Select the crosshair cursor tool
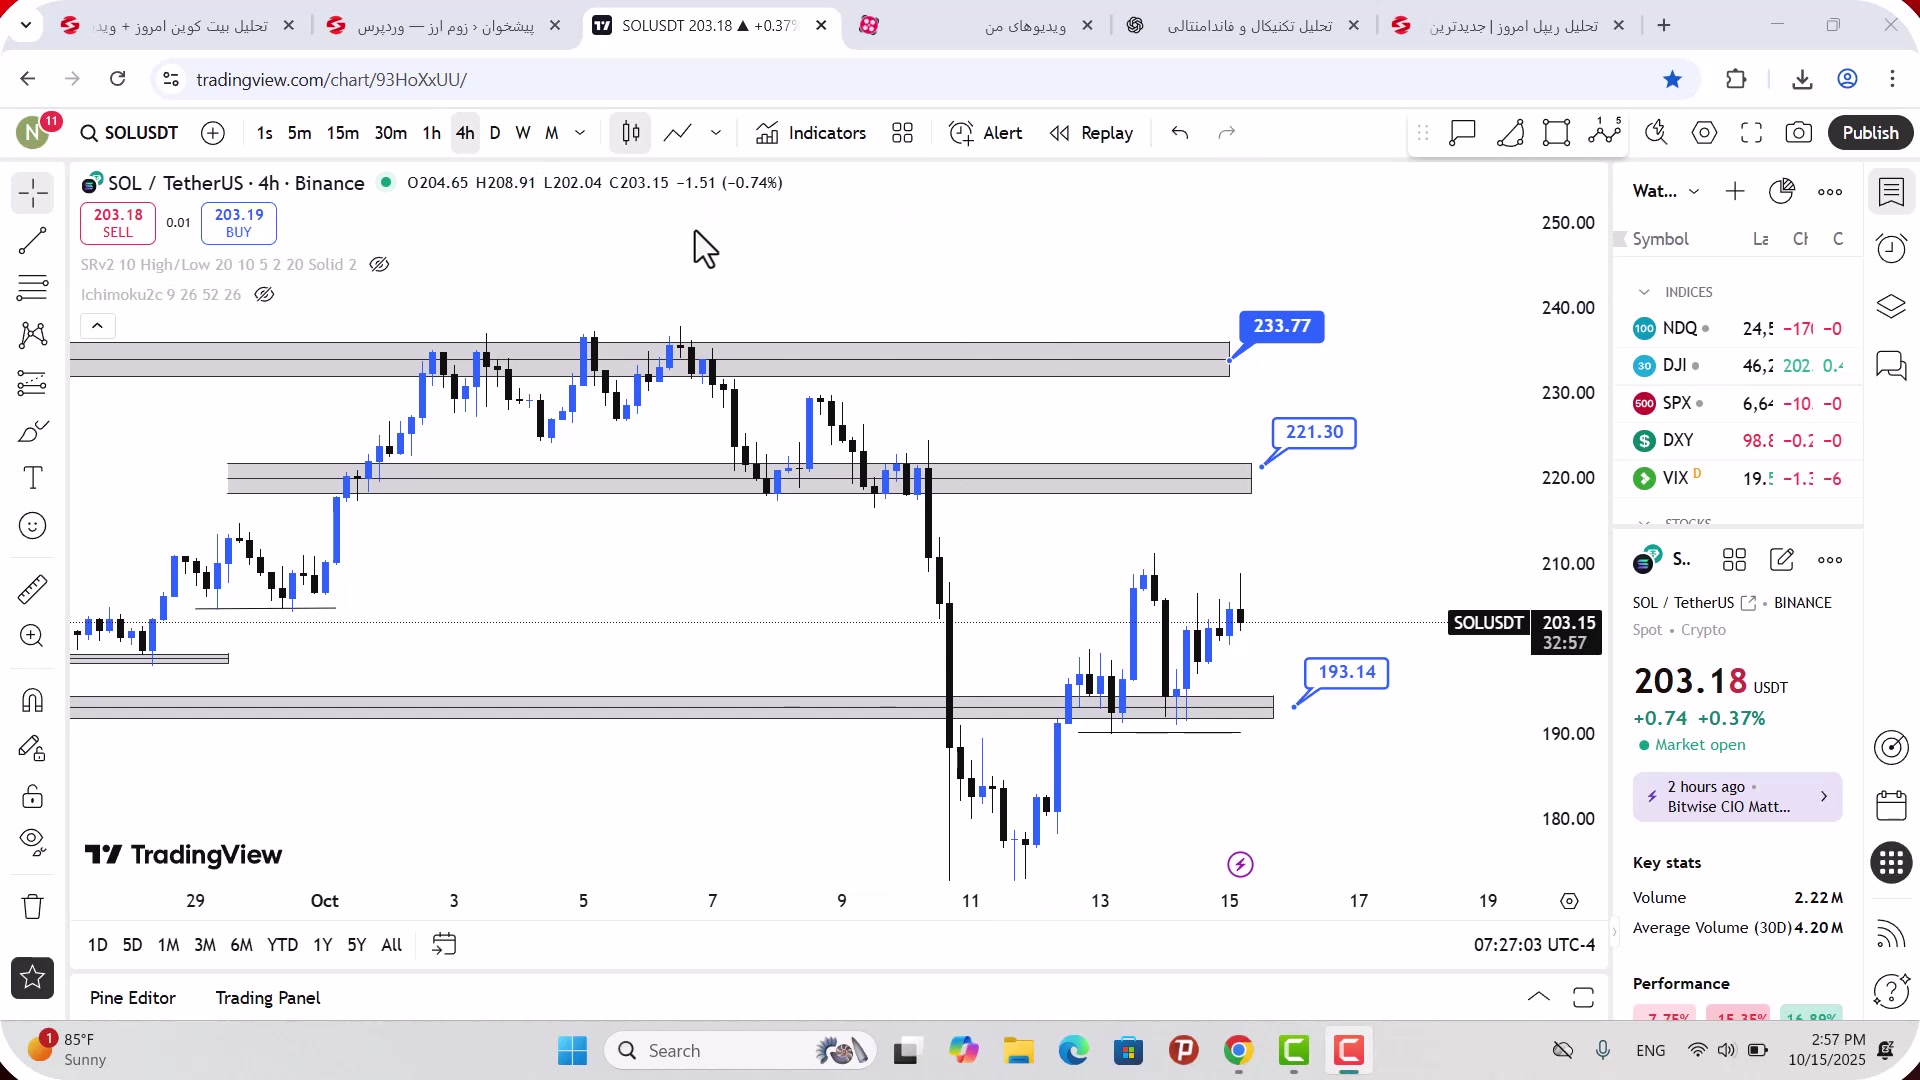Viewport: 1920px width, 1080px height. 32,193
